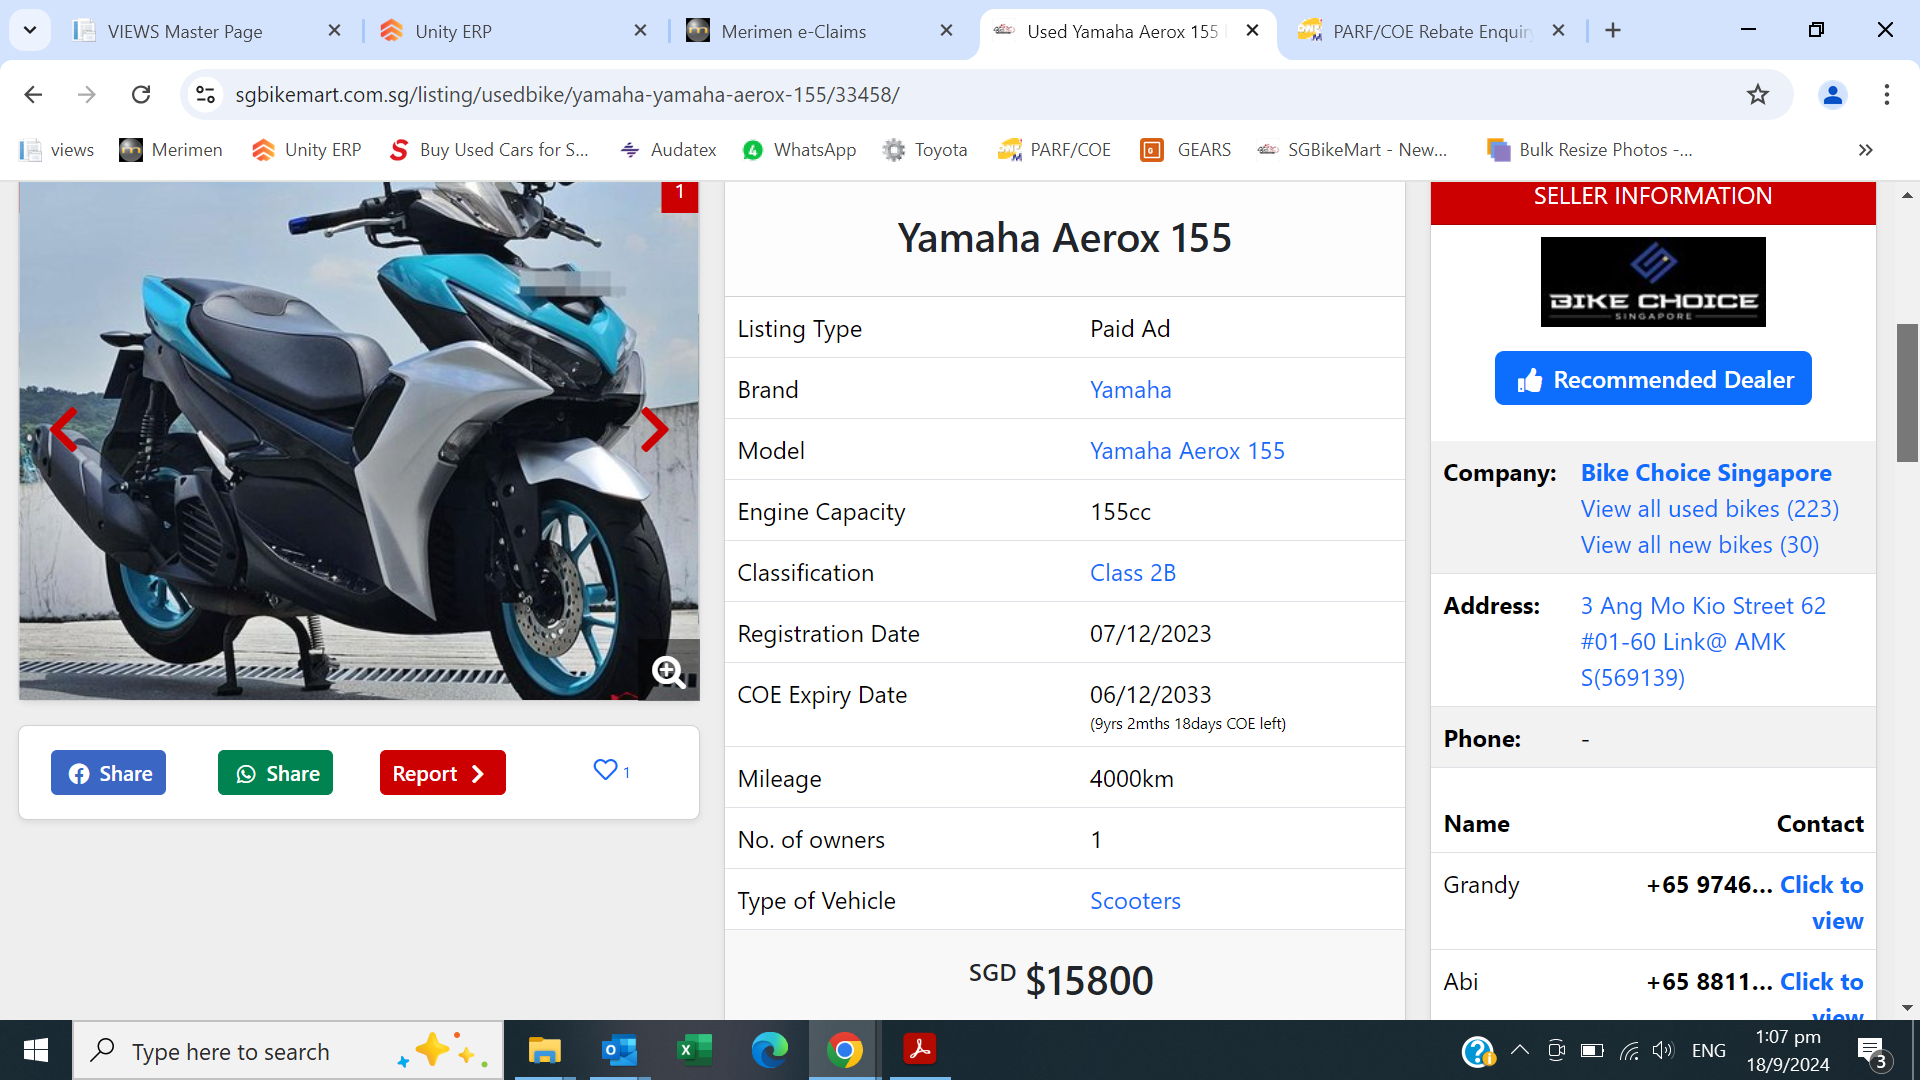Open Chrome profile avatar
The height and width of the screenshot is (1080, 1920).
(x=1832, y=95)
